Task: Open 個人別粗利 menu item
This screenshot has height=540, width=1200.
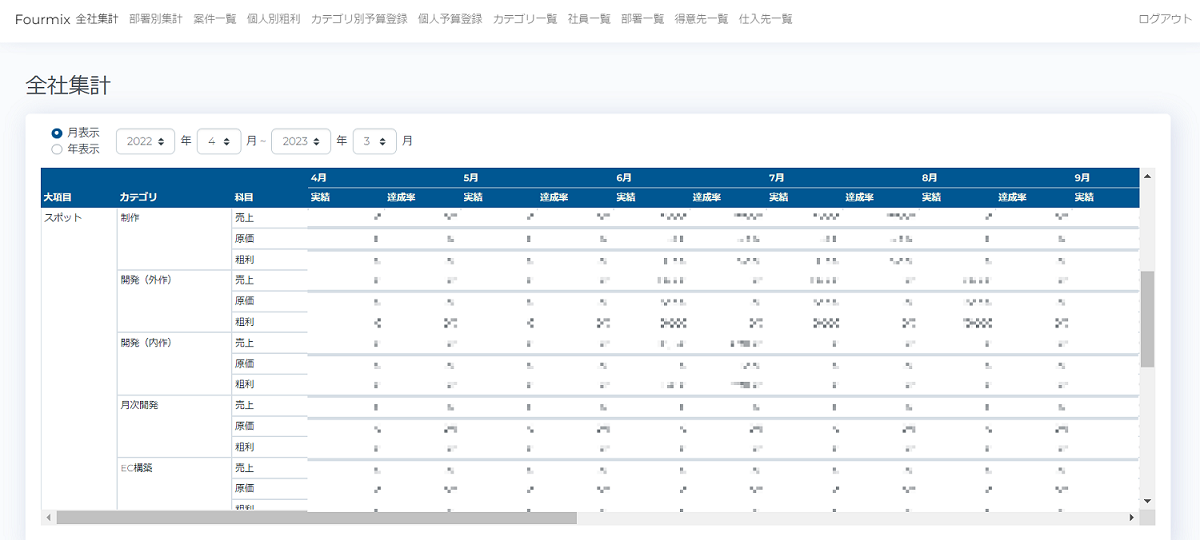Action: (x=273, y=19)
